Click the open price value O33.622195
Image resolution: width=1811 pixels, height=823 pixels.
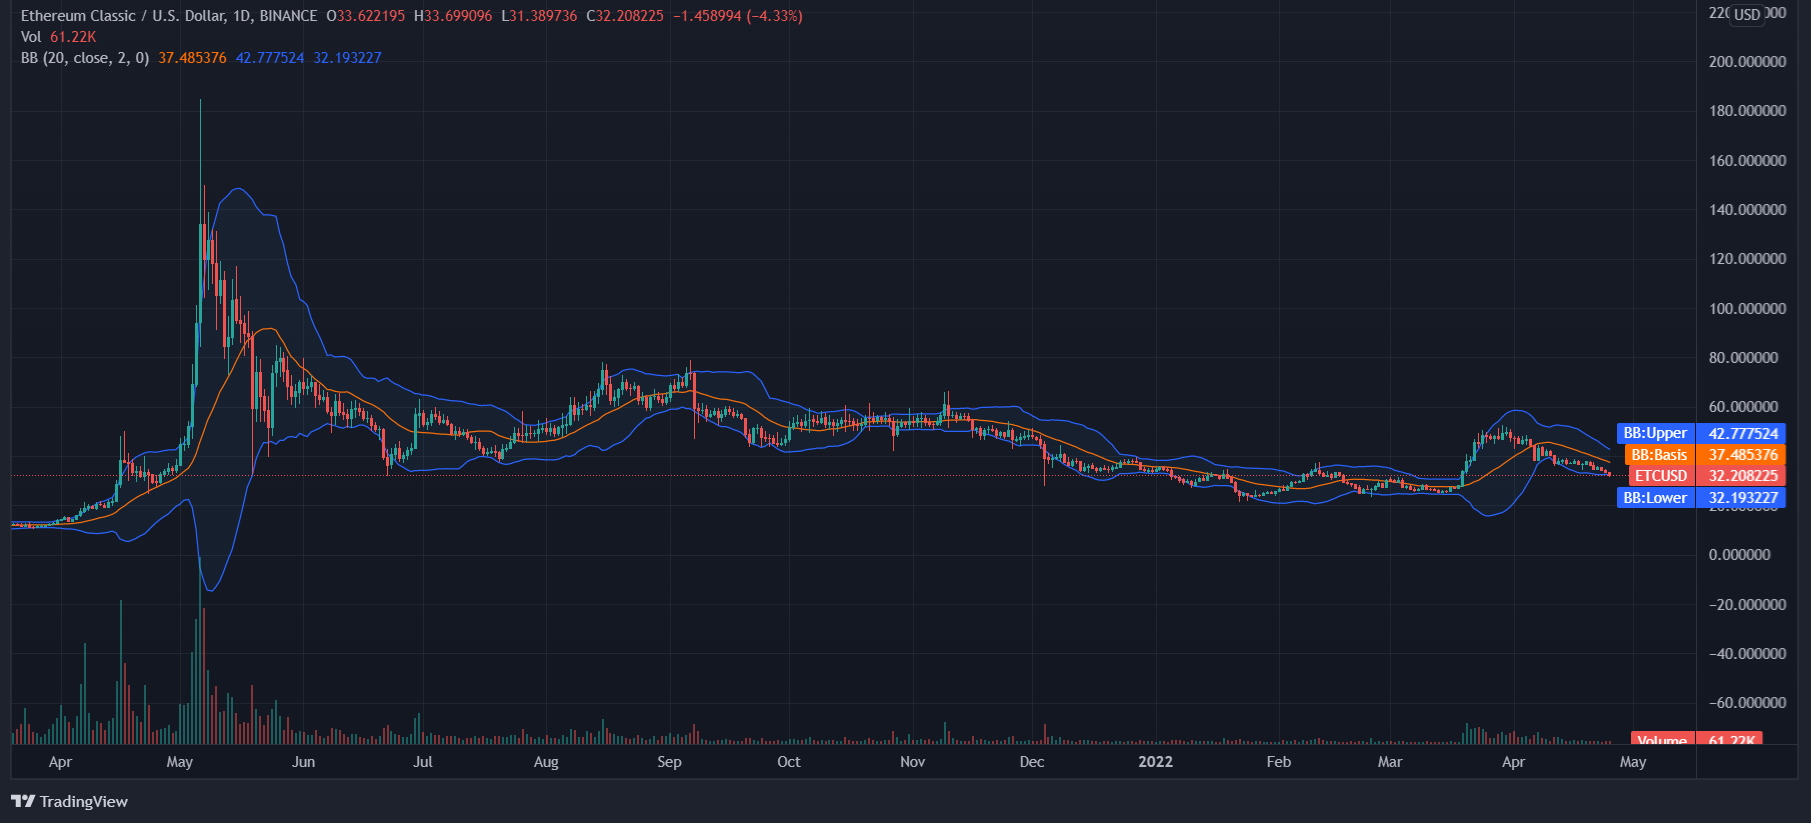(366, 16)
